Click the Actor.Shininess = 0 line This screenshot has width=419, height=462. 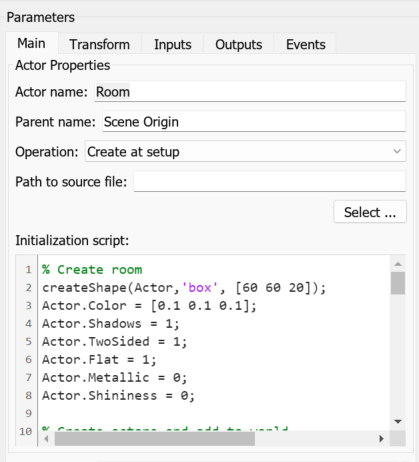coord(118,395)
